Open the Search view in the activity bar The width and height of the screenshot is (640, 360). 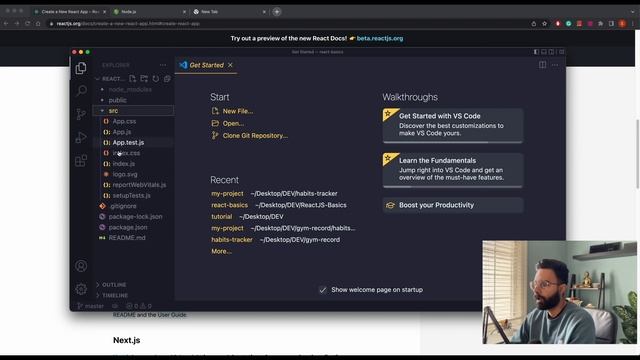pyautogui.click(x=81, y=91)
